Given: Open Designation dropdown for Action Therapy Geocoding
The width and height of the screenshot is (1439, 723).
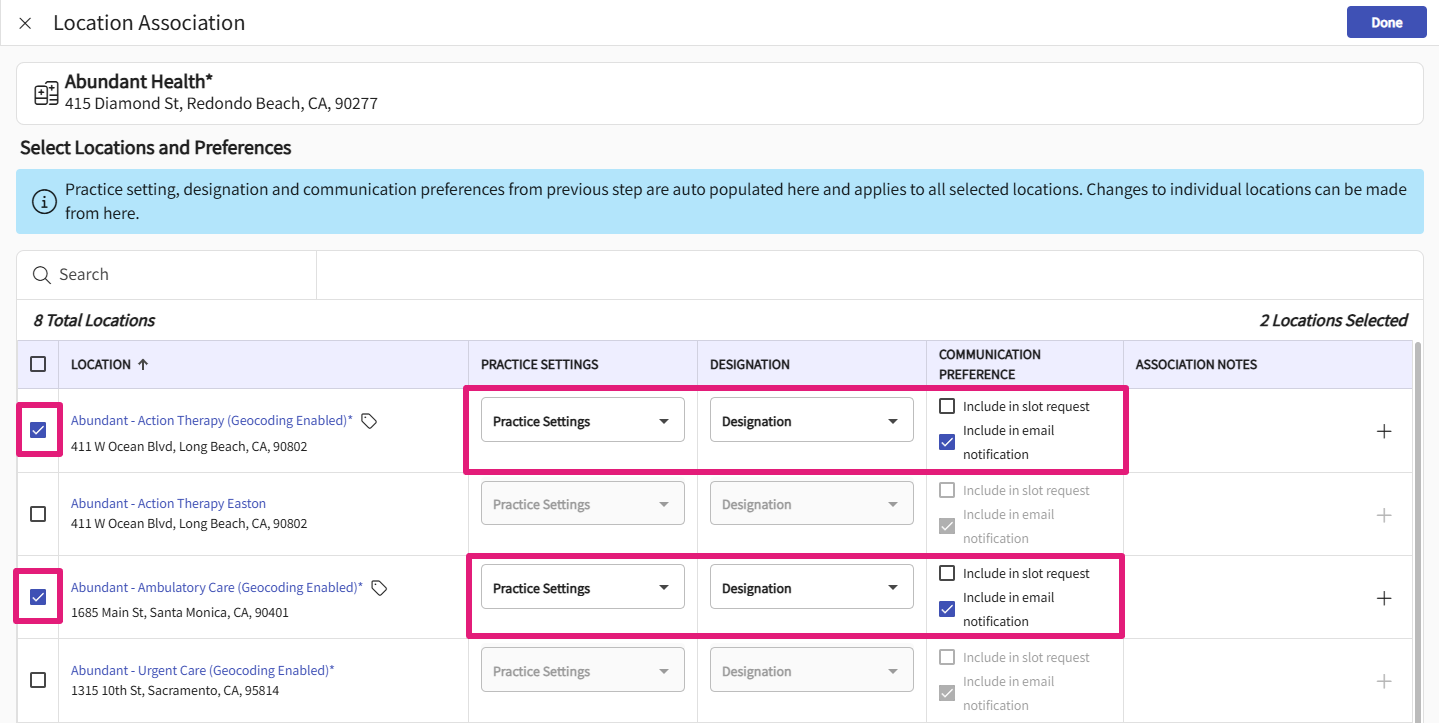Looking at the screenshot, I should 811,420.
